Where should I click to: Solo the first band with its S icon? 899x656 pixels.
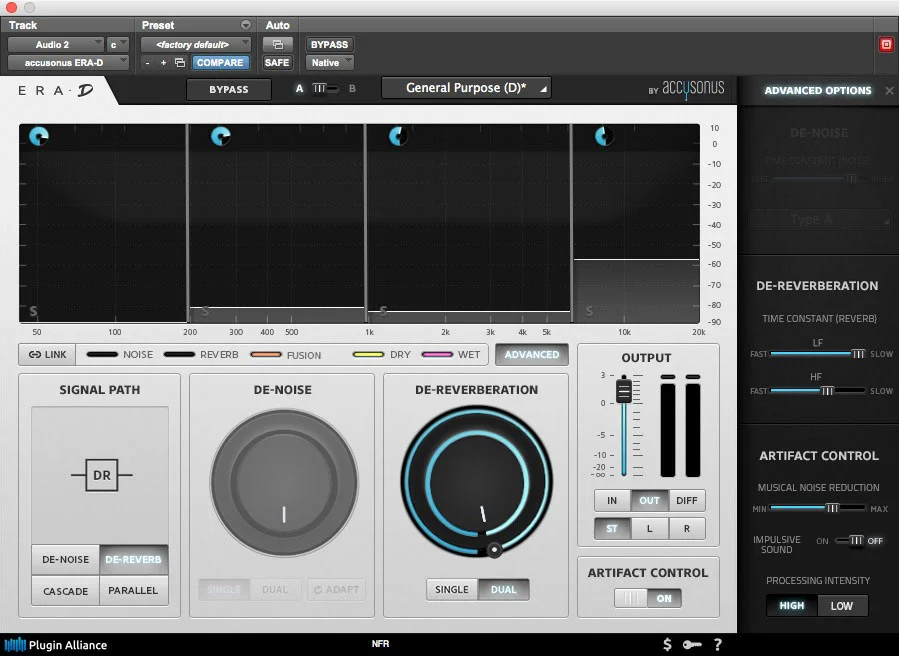point(33,311)
